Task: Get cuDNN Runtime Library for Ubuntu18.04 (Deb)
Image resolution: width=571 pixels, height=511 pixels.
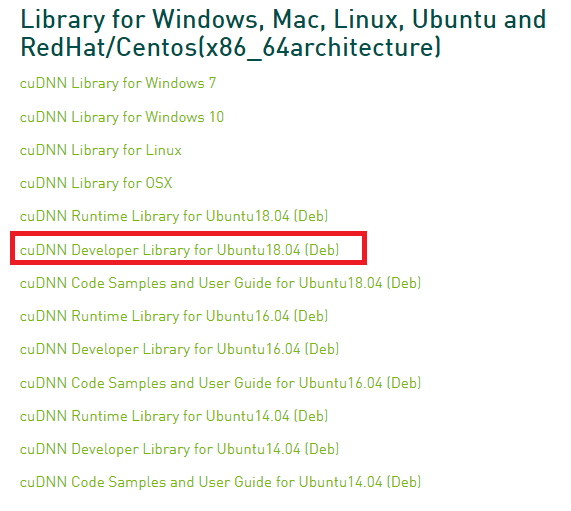Action: (x=174, y=216)
